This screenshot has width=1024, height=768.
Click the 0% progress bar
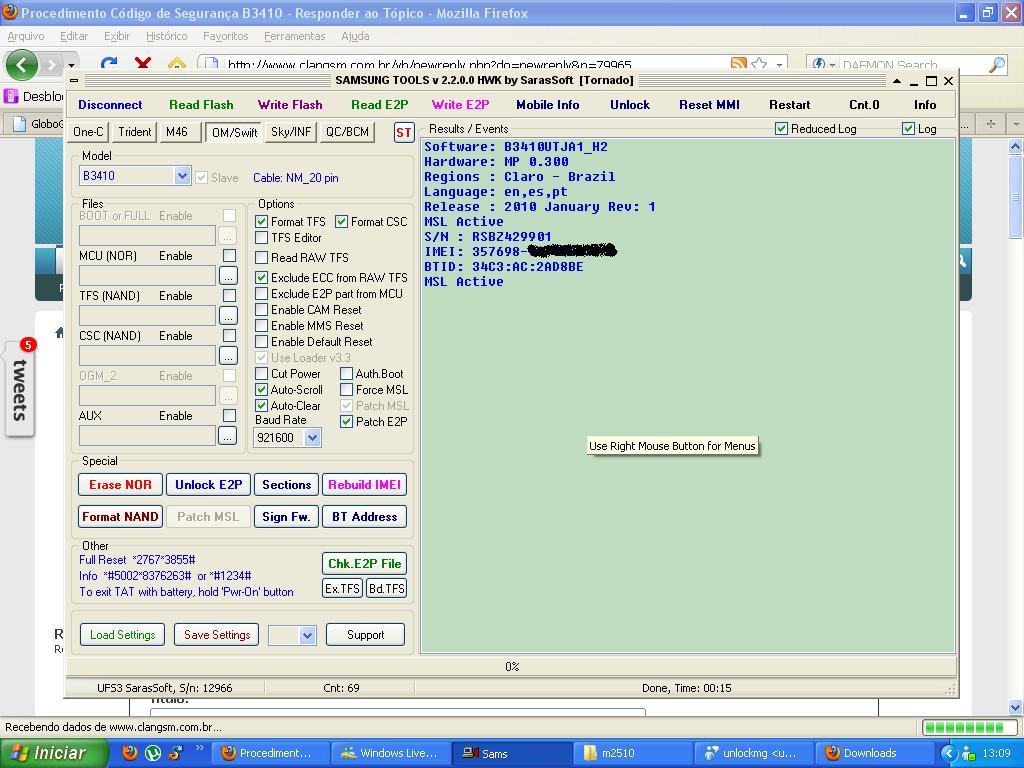click(512, 667)
